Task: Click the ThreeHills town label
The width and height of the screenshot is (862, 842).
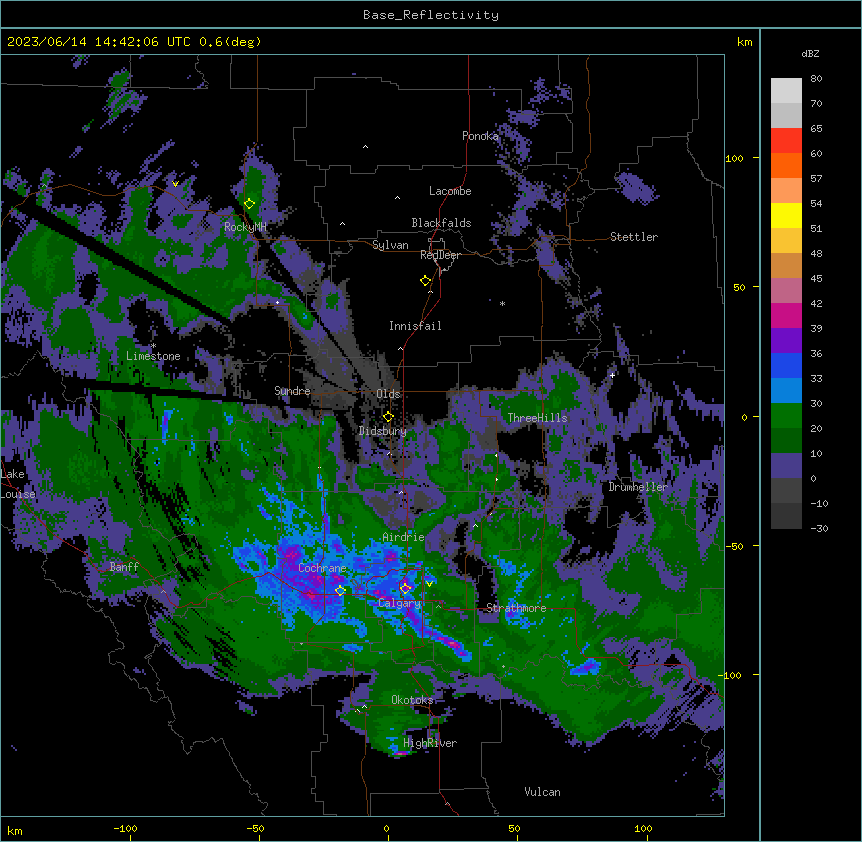Action: 537,418
